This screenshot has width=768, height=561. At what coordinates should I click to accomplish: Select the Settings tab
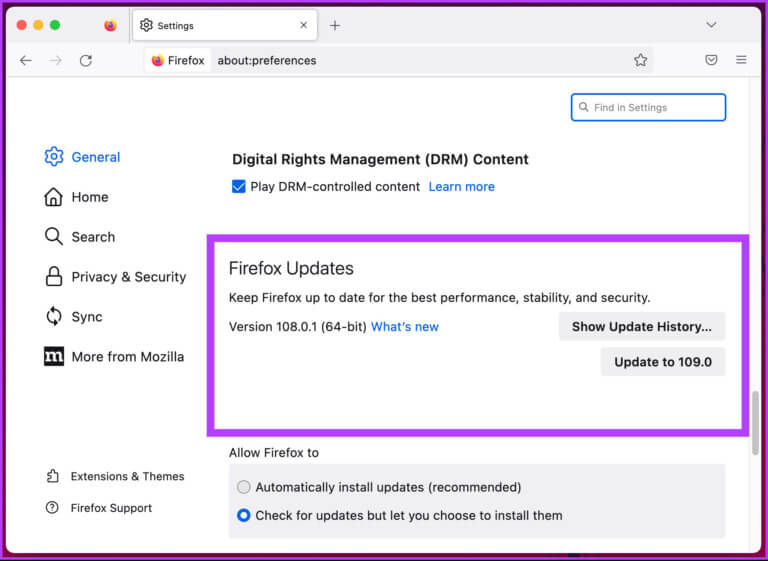coord(225,25)
